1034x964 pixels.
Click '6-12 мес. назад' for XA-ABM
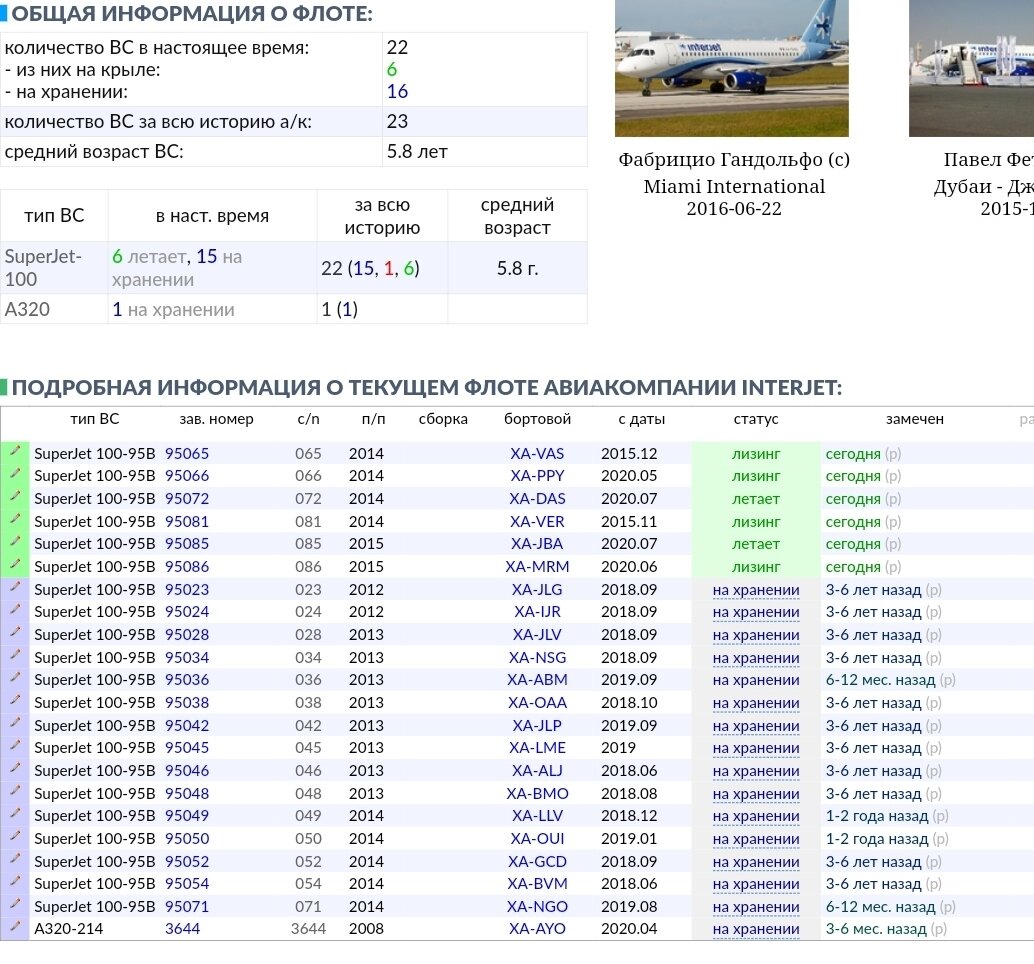[880, 680]
